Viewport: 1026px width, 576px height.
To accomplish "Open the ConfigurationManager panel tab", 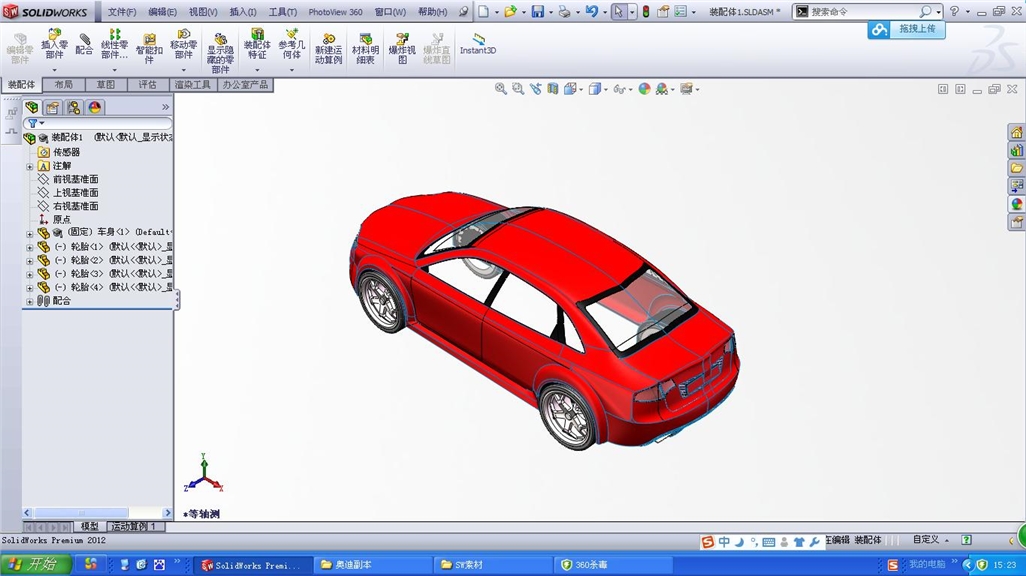I will (x=74, y=107).
